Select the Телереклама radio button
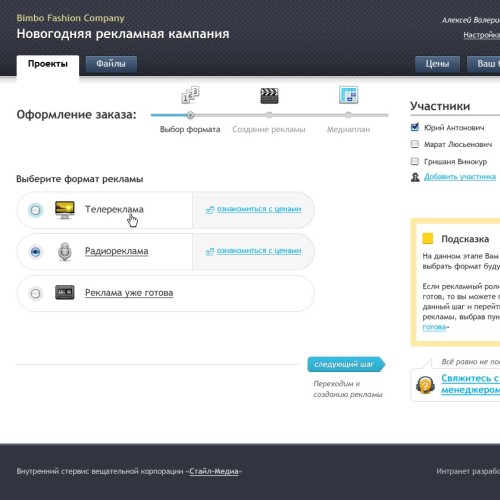 [35, 210]
